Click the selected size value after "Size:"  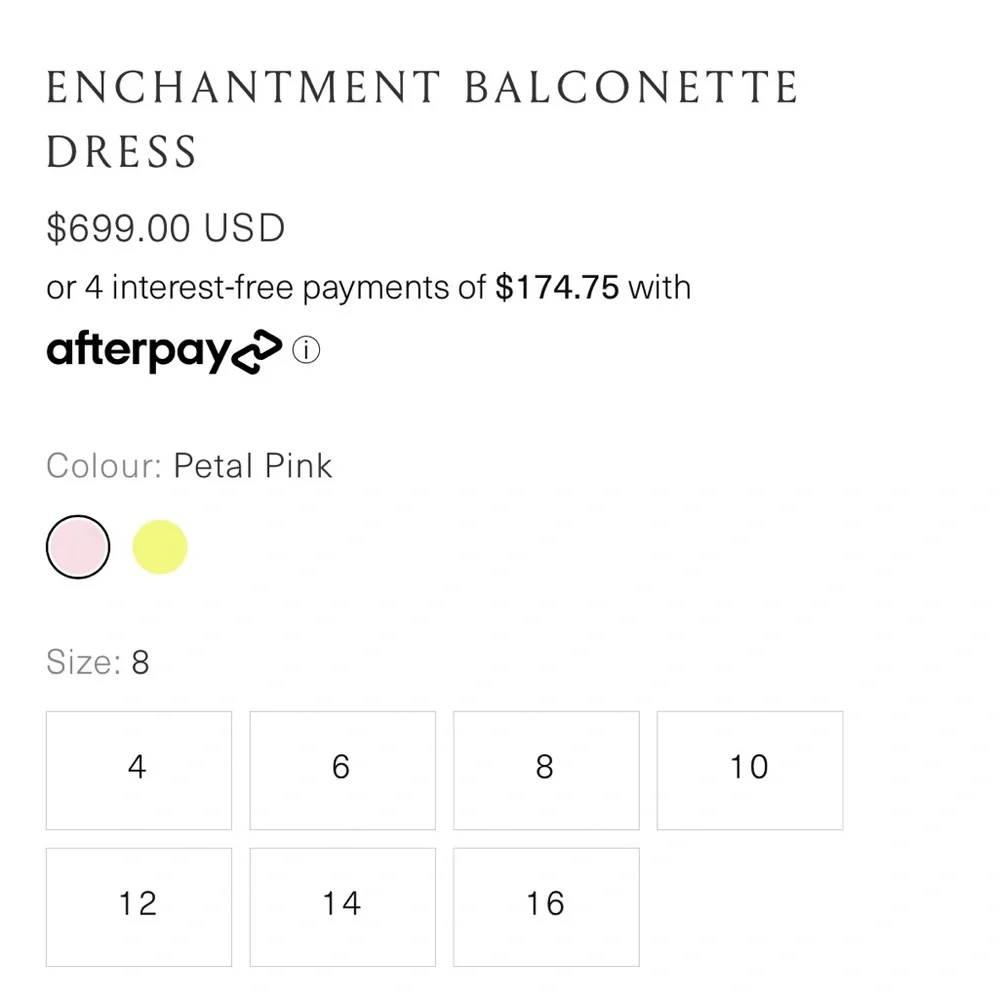[141, 662]
